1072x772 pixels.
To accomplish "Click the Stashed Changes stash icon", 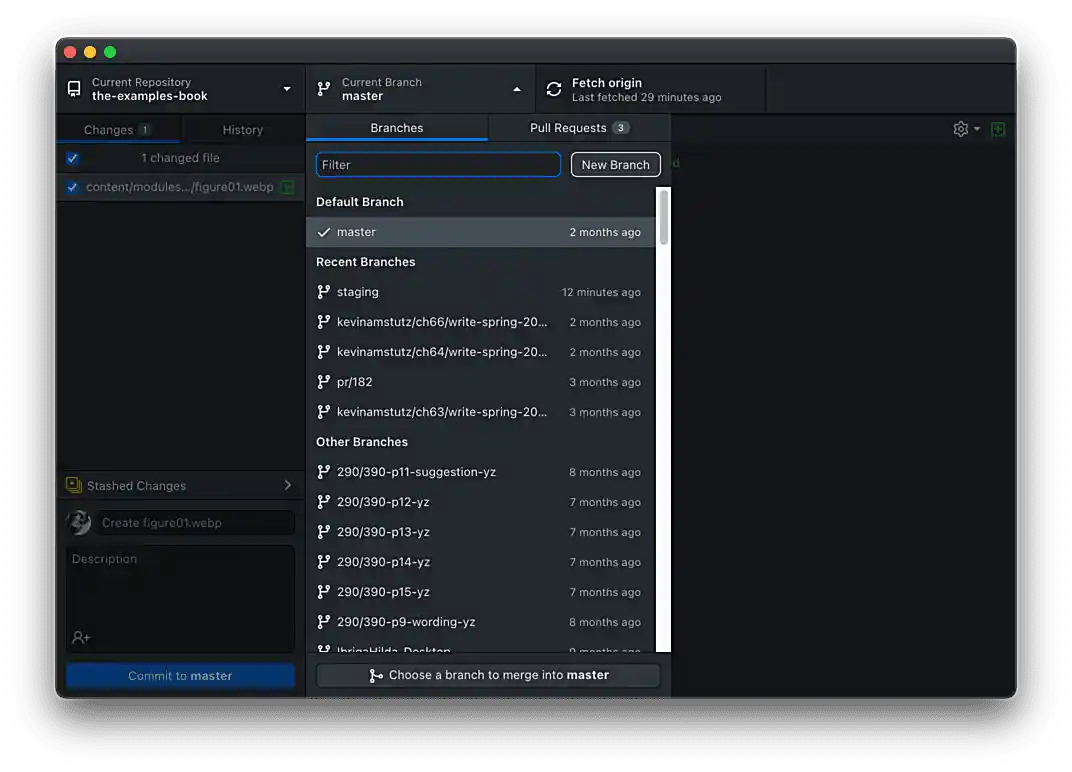I will pos(73,485).
